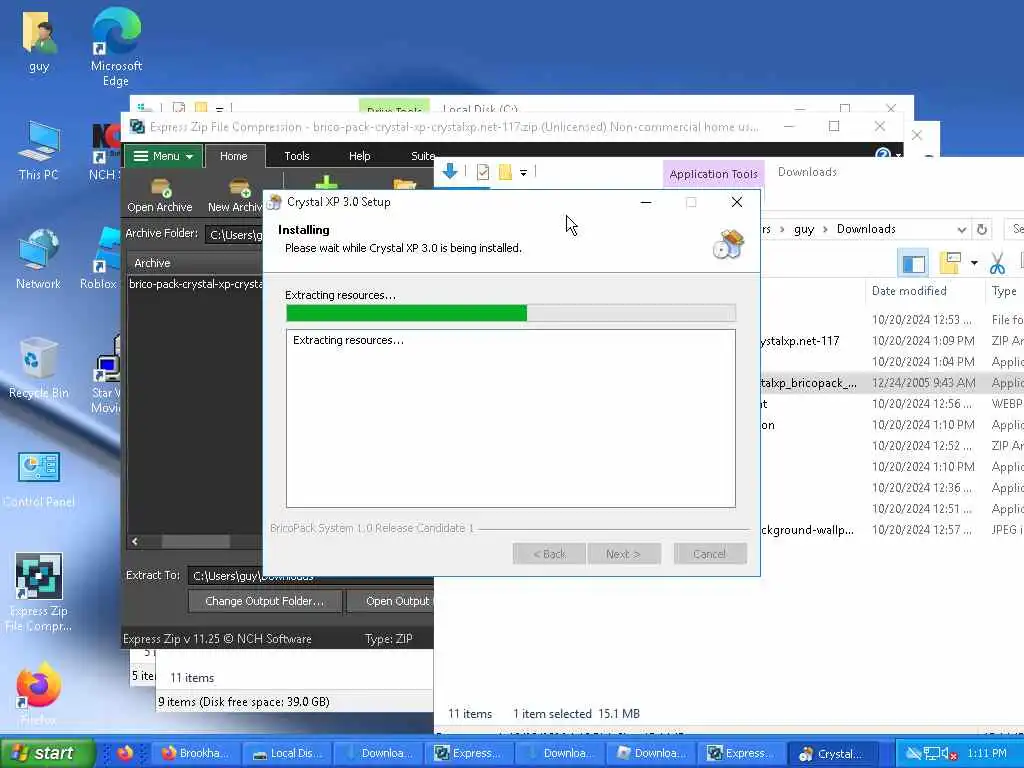Click the Type column header in Explorer

click(1004, 291)
